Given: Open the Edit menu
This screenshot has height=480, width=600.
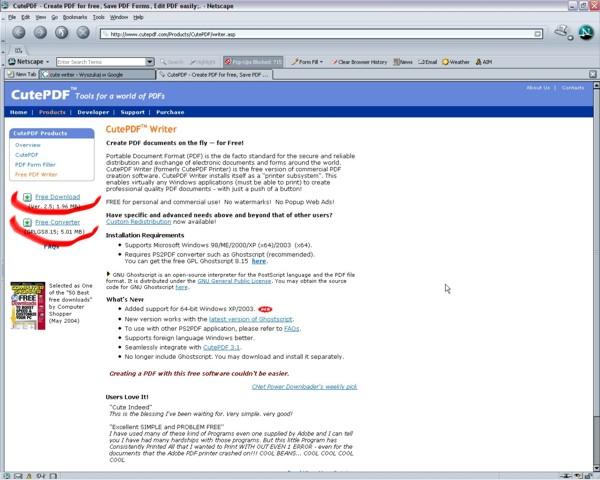Looking at the screenshot, I should pyautogui.click(x=26, y=17).
